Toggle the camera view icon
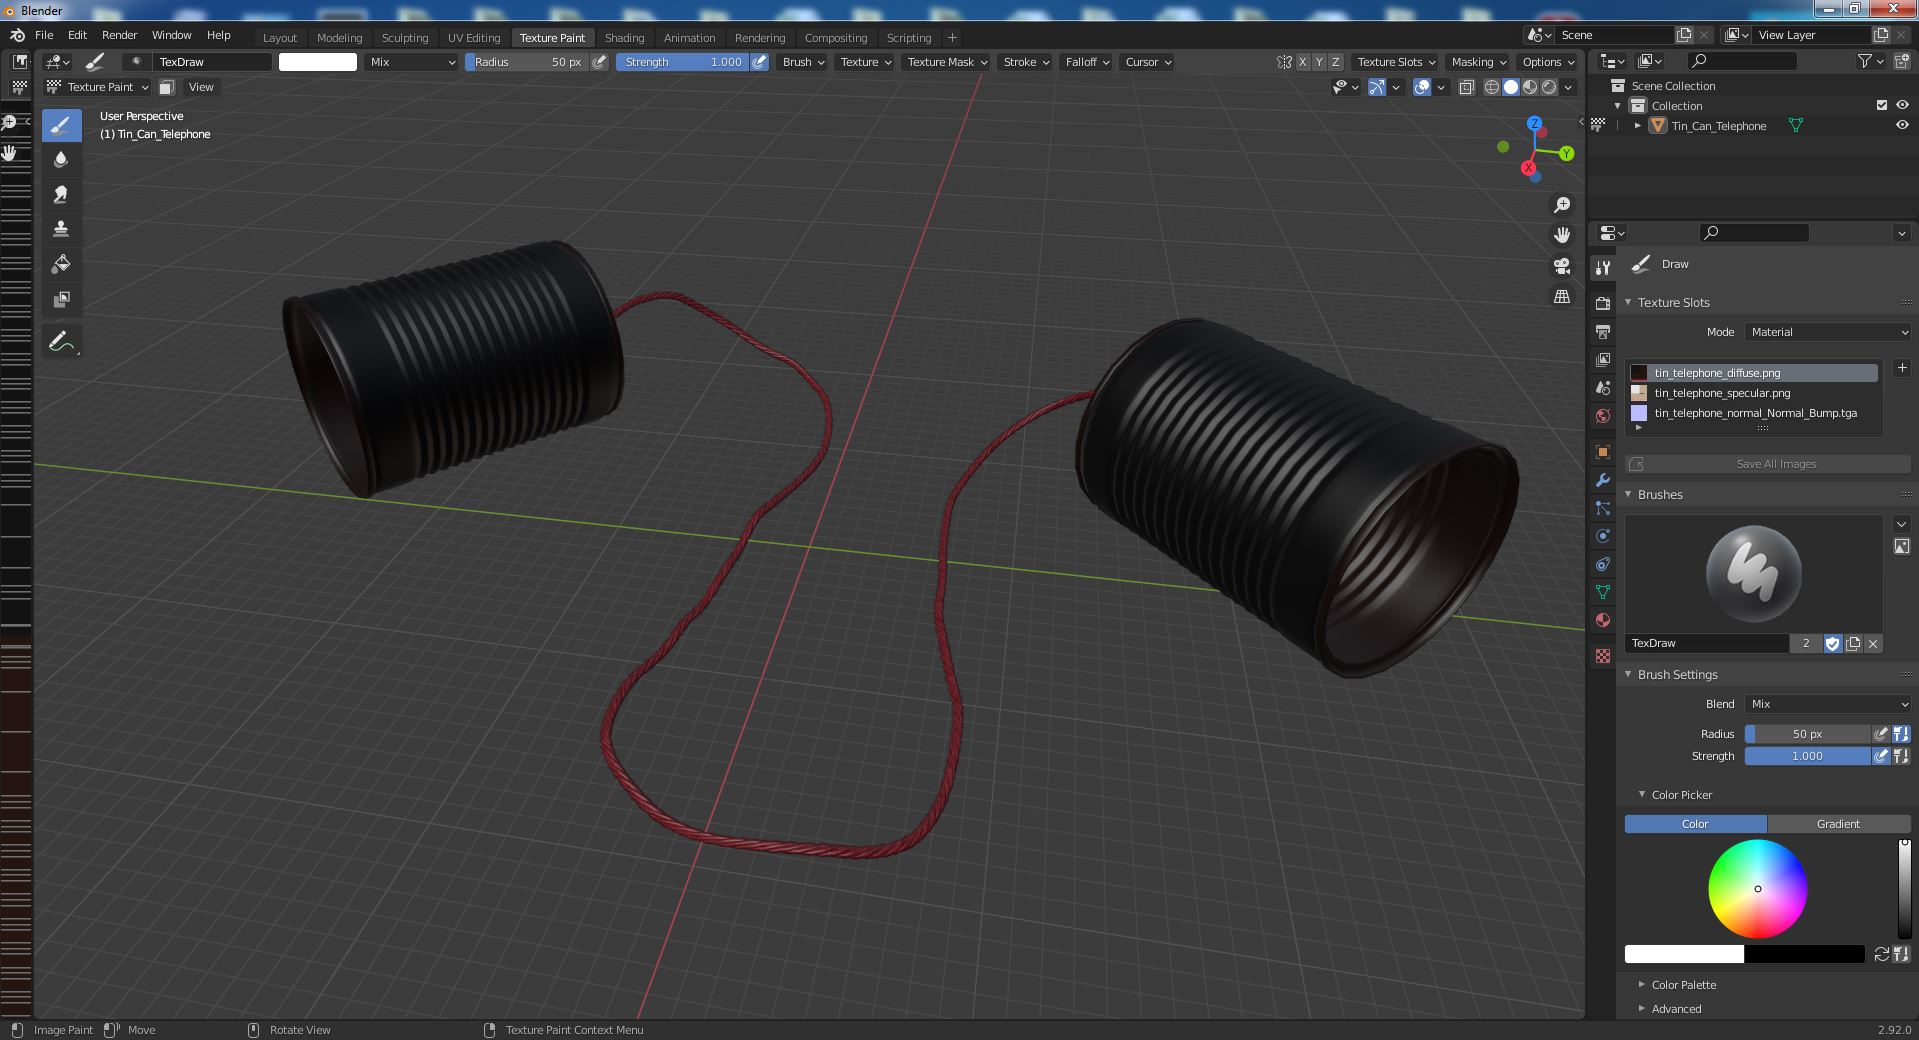The image size is (1919, 1040). click(1561, 266)
